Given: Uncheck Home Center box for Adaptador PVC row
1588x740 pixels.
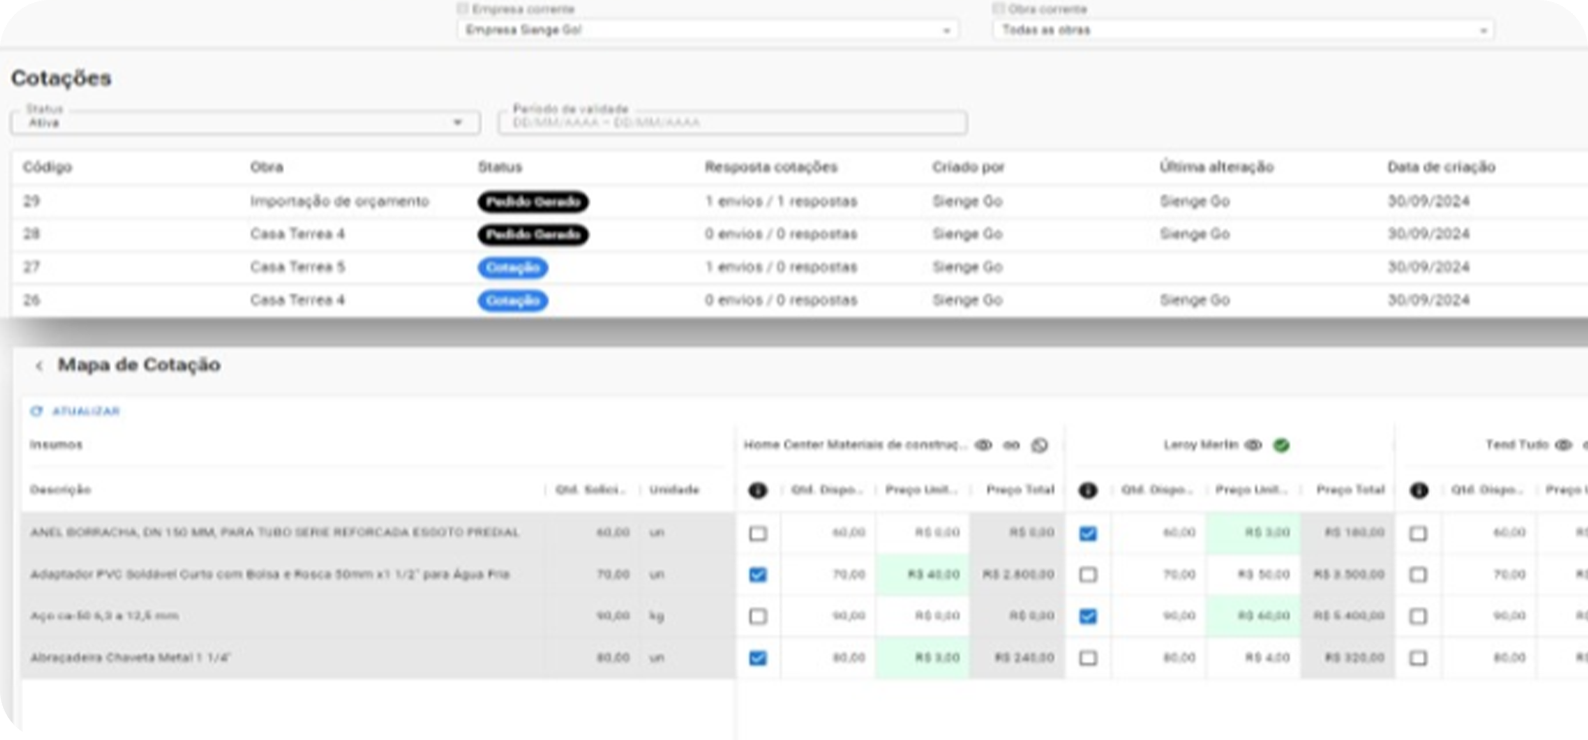Looking at the screenshot, I should point(758,575).
